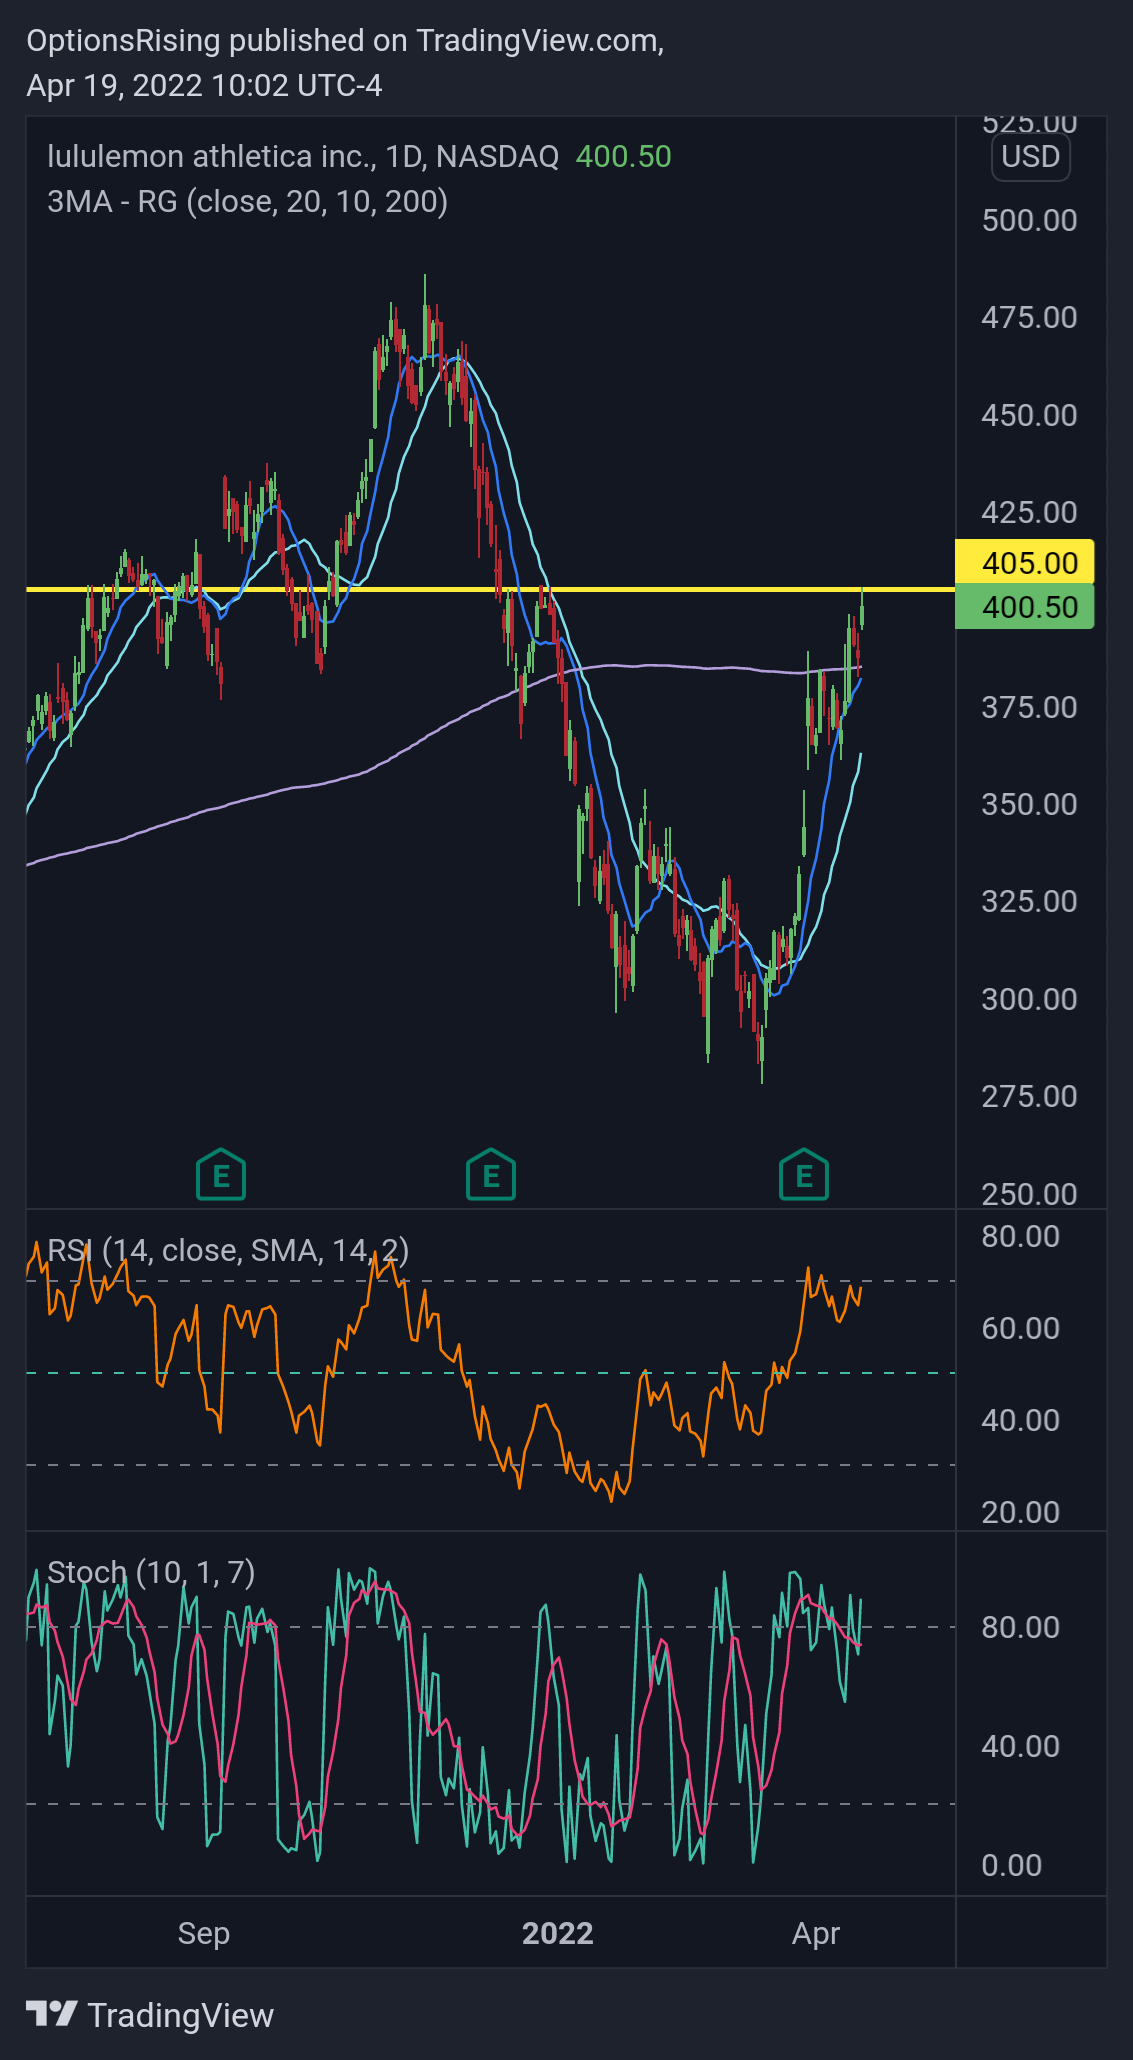Click the 425.00 price axis label
The height and width of the screenshot is (2060, 1133).
(x=1029, y=512)
